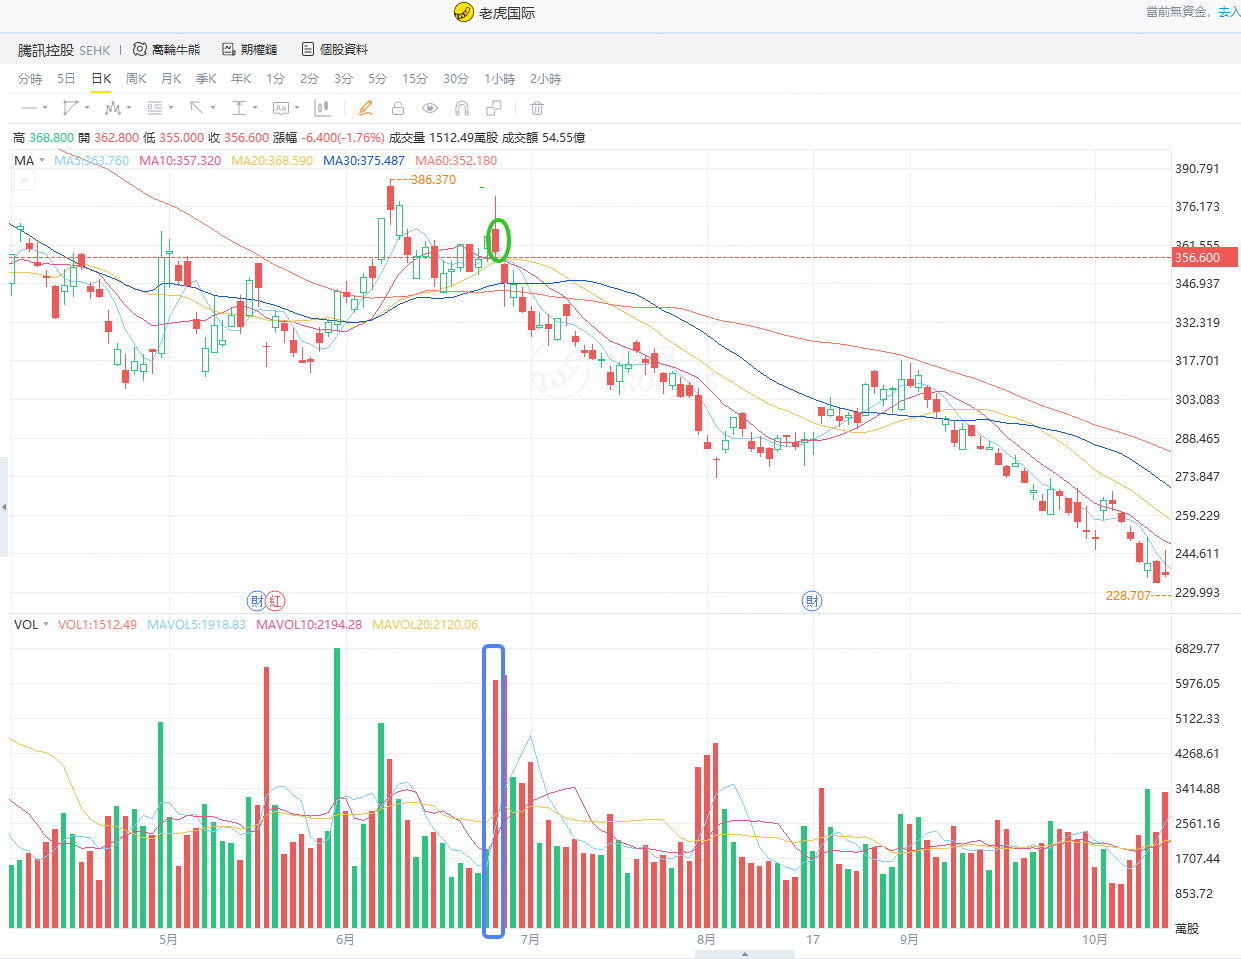Click the green-circled candlestick on chart
The height and width of the screenshot is (959, 1241).
(497, 240)
